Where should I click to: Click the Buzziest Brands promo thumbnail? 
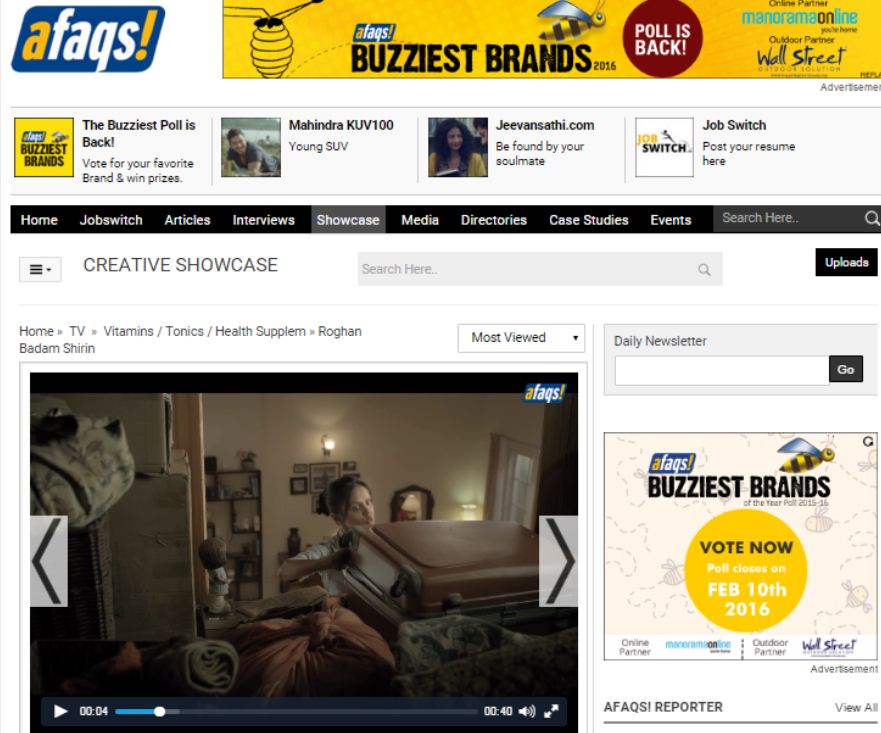click(x=44, y=147)
